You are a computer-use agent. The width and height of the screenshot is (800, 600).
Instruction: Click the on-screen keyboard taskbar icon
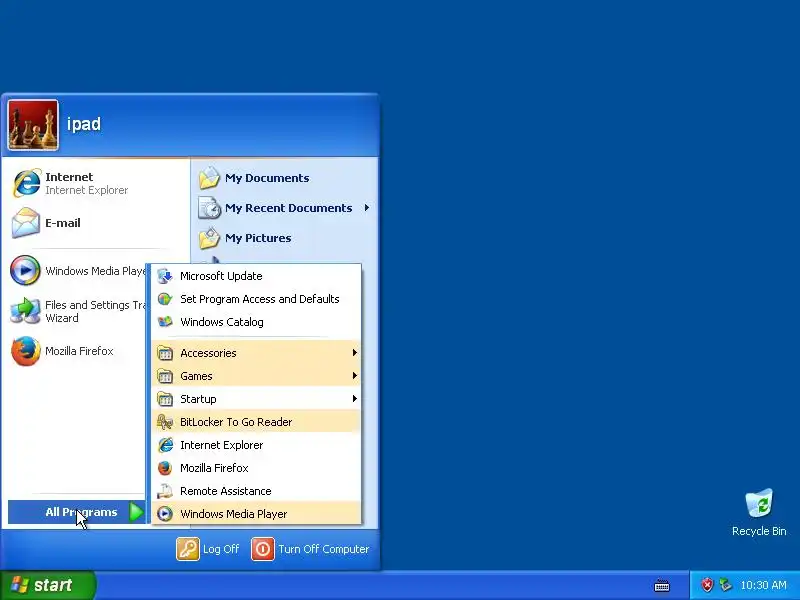click(x=662, y=586)
